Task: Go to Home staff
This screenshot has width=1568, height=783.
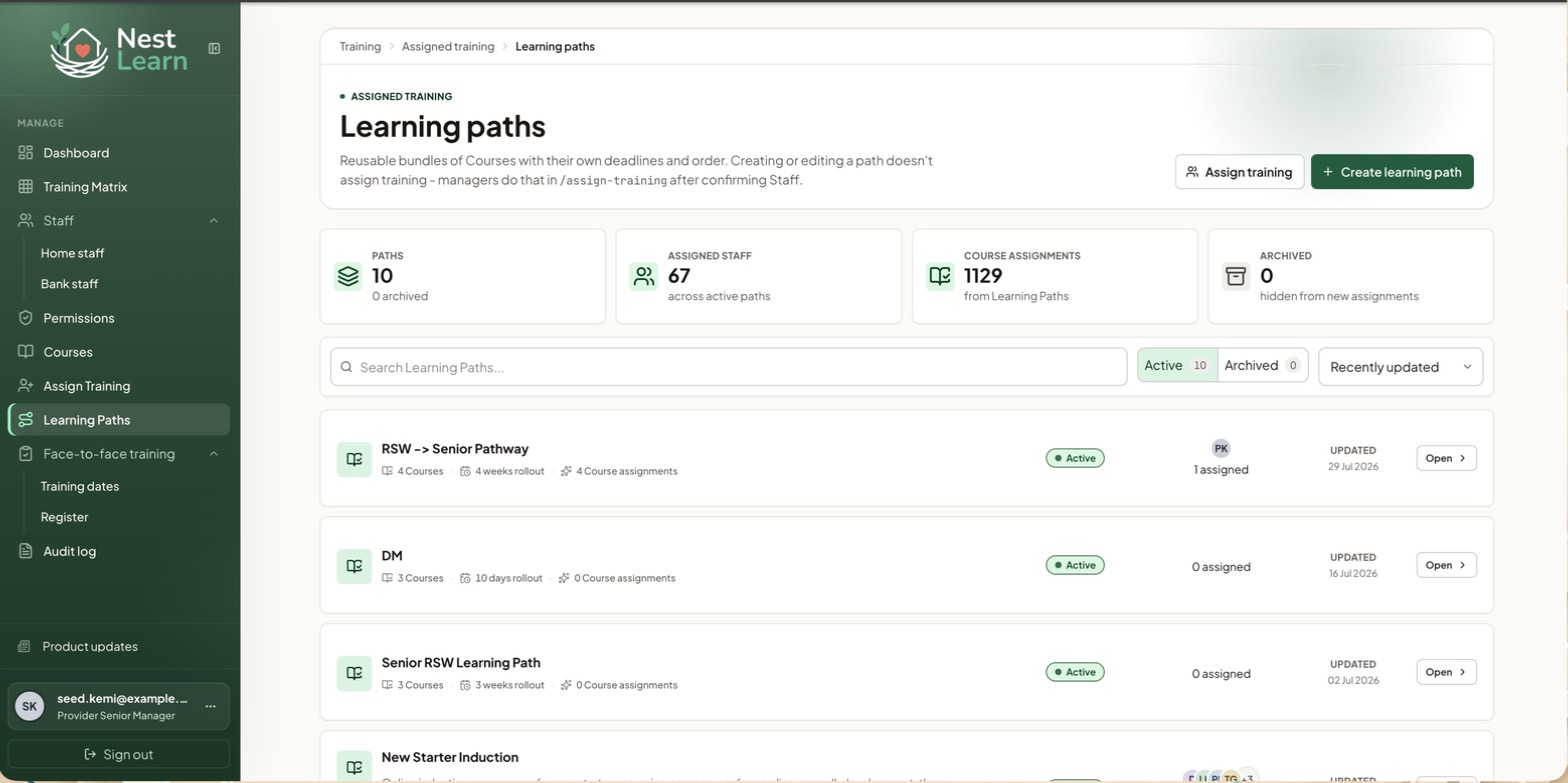Action: (72, 254)
